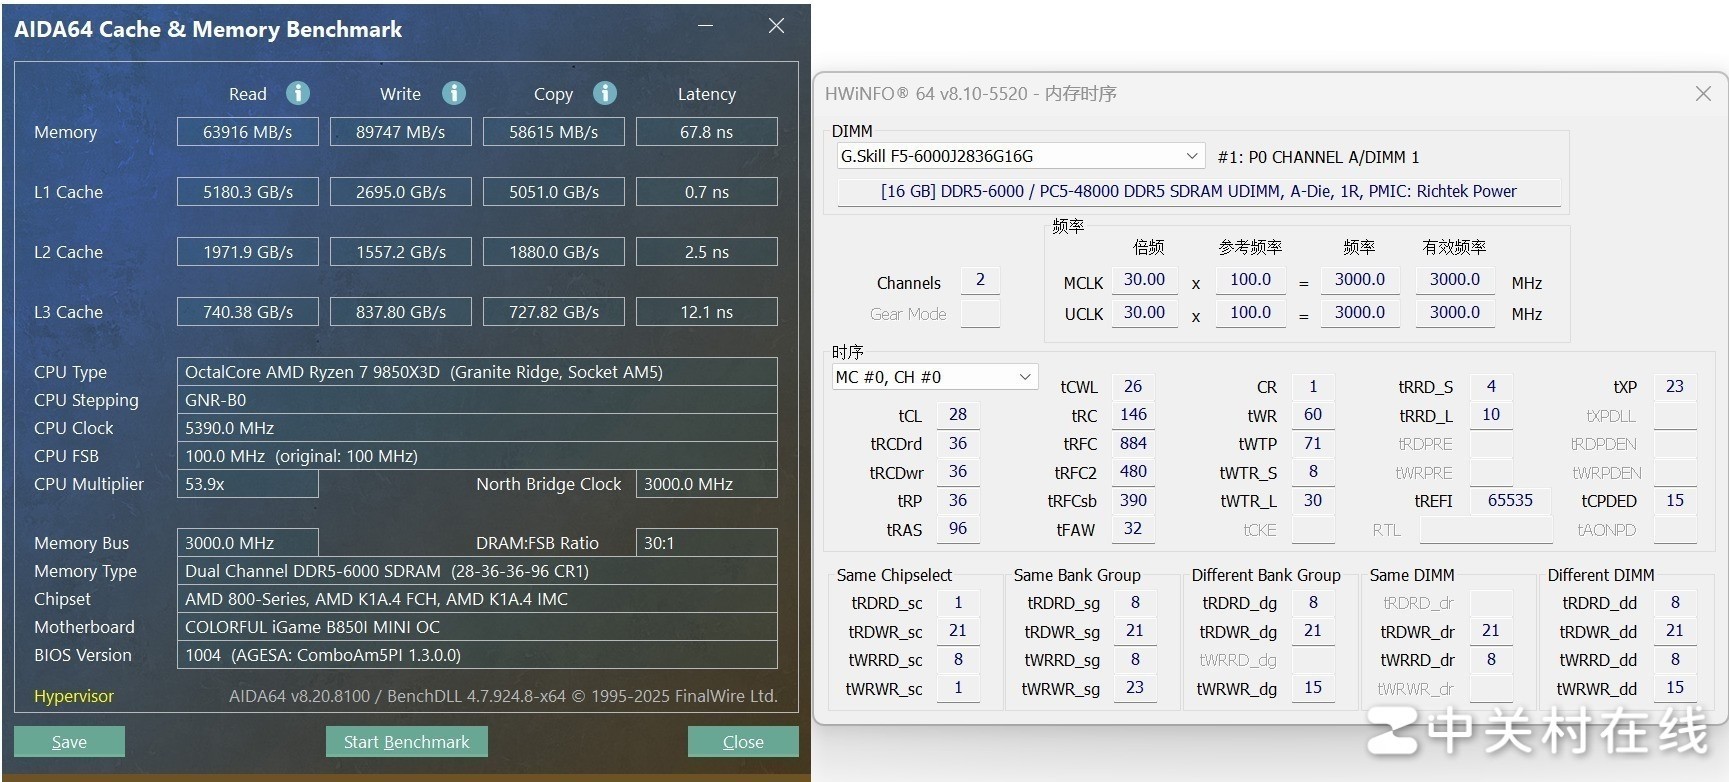Click the Memory Write value 89747 MB/s

401,132
